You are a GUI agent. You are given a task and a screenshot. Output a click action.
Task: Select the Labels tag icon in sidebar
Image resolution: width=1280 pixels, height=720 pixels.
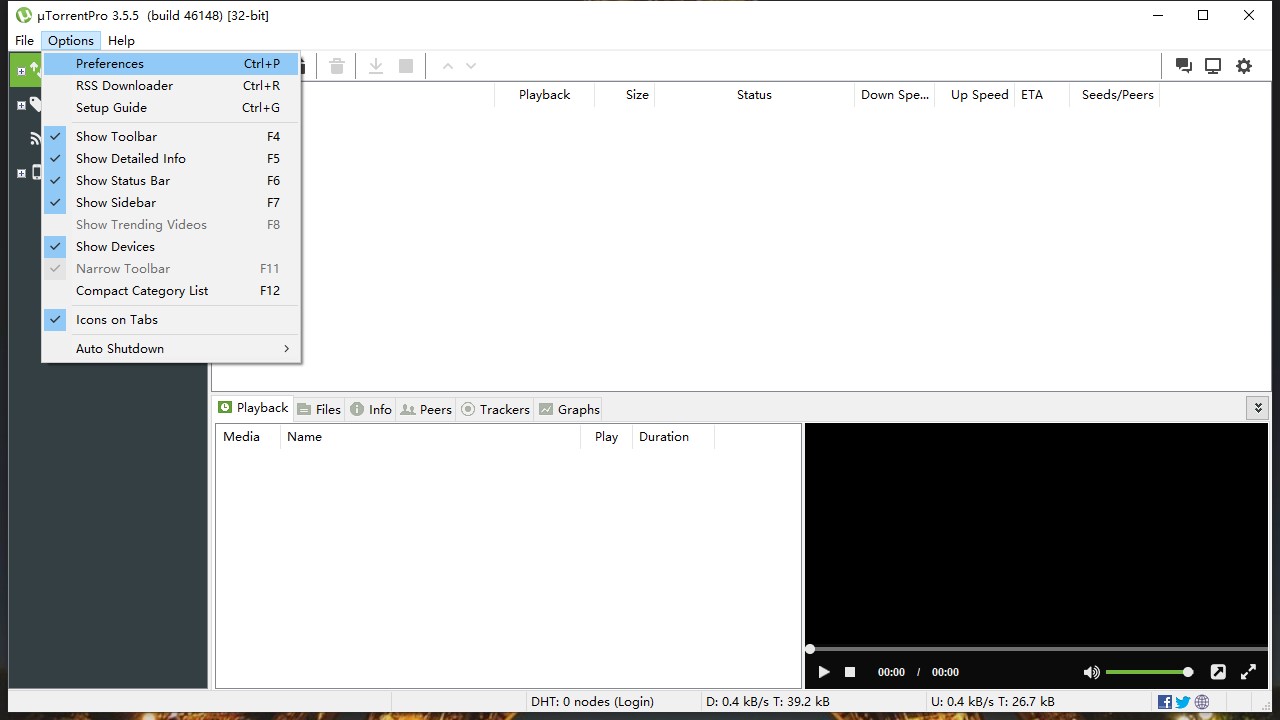(x=36, y=104)
